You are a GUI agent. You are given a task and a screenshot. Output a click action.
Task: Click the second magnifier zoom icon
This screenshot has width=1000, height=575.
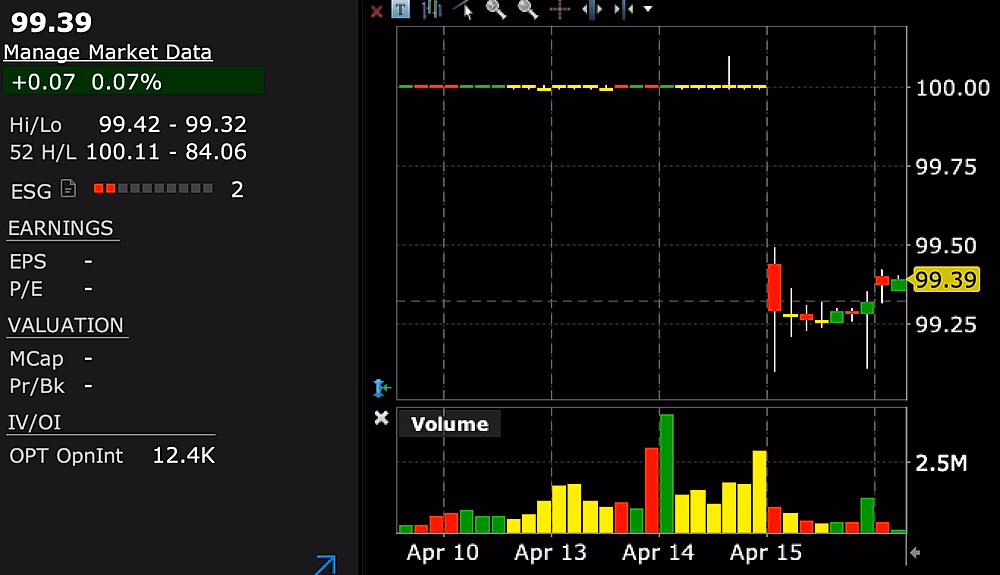coord(527,10)
